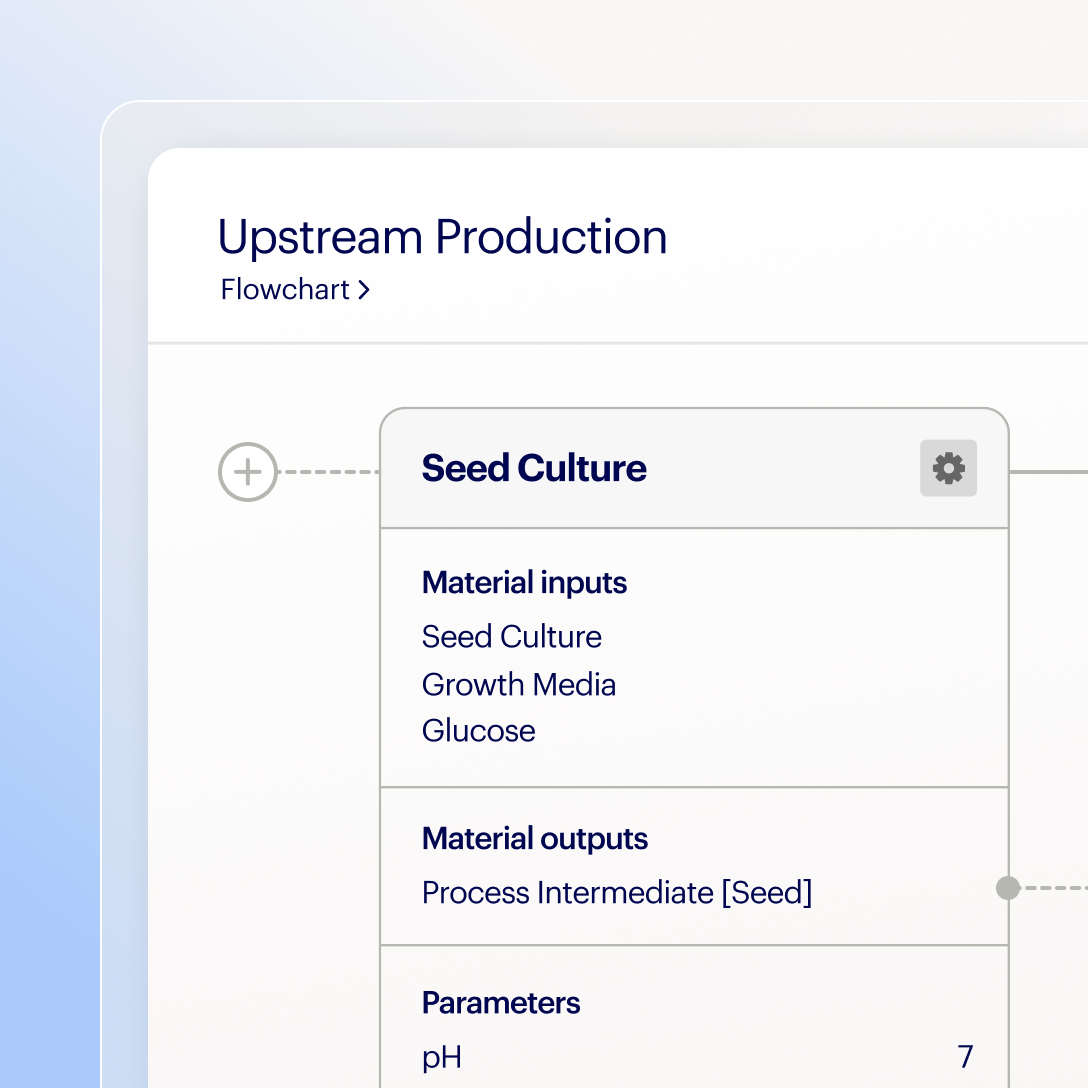
Task: Select the Growth Media input
Action: pyautogui.click(x=518, y=685)
